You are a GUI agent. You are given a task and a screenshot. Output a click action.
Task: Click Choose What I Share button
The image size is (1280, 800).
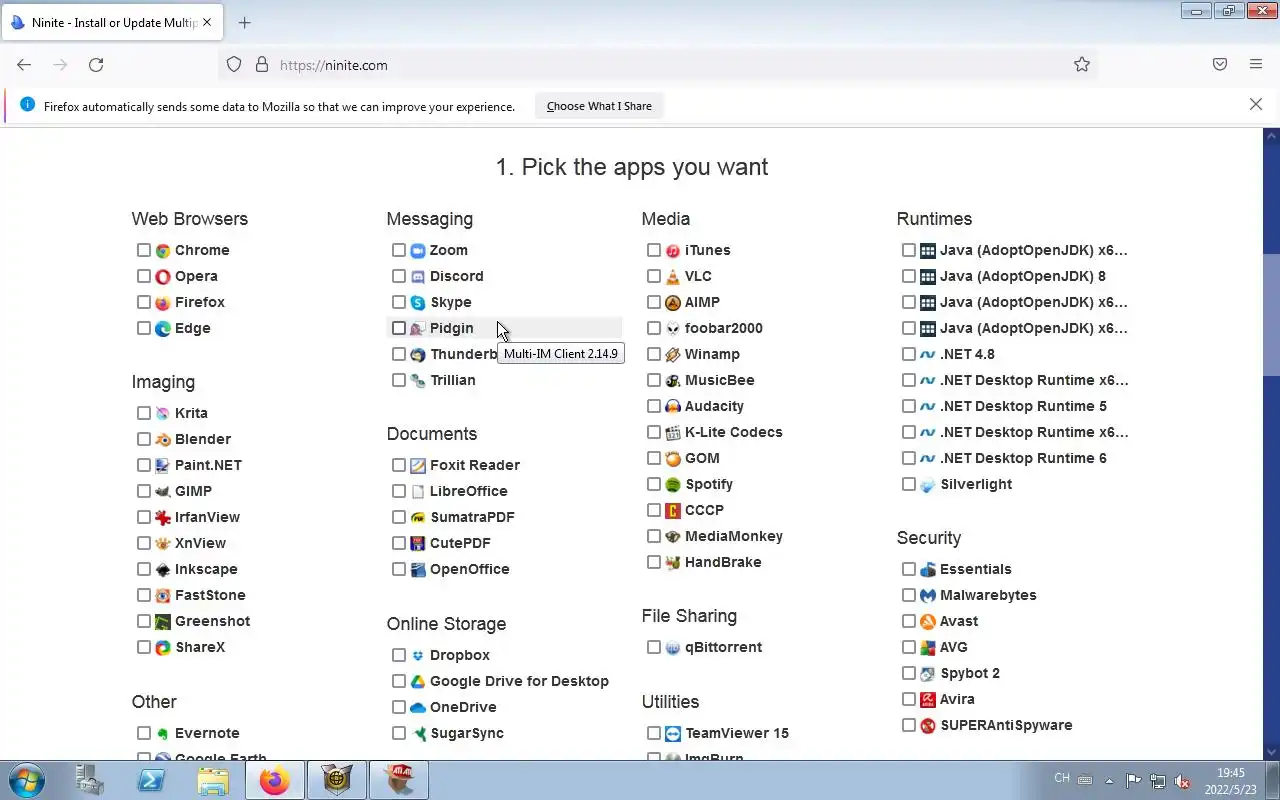pyautogui.click(x=599, y=106)
